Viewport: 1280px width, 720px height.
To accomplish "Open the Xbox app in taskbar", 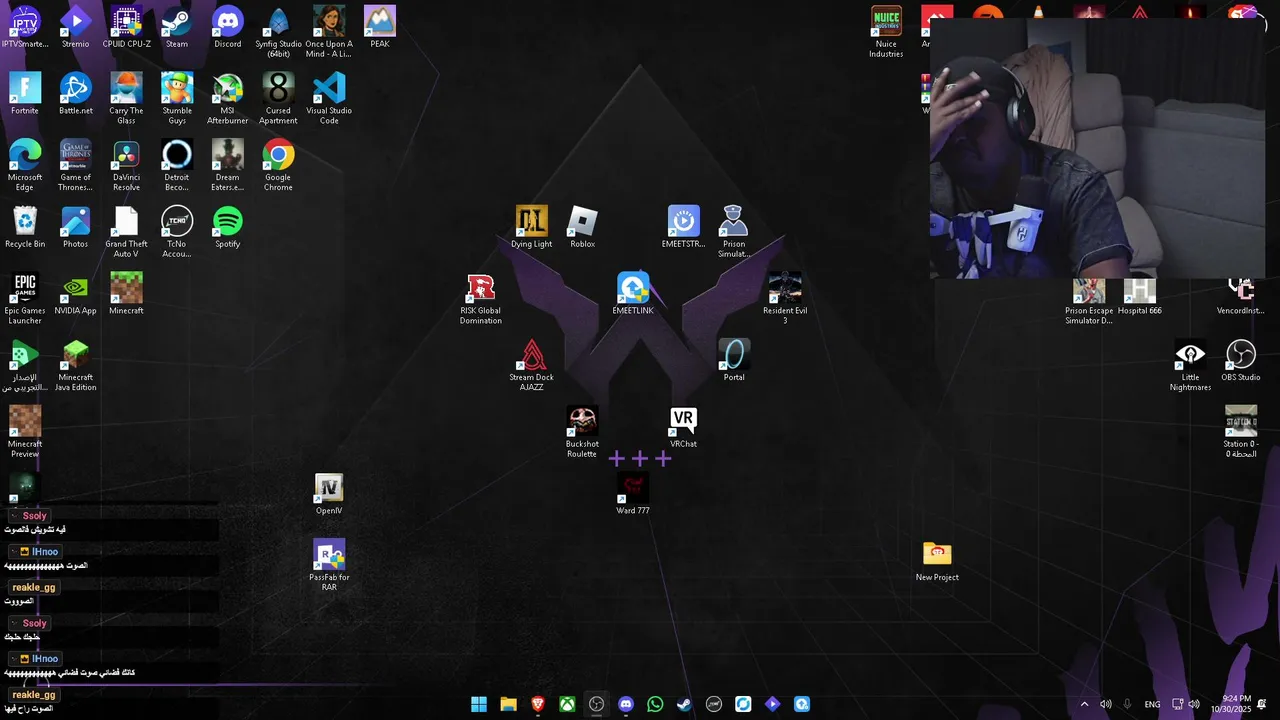I will pyautogui.click(x=567, y=704).
